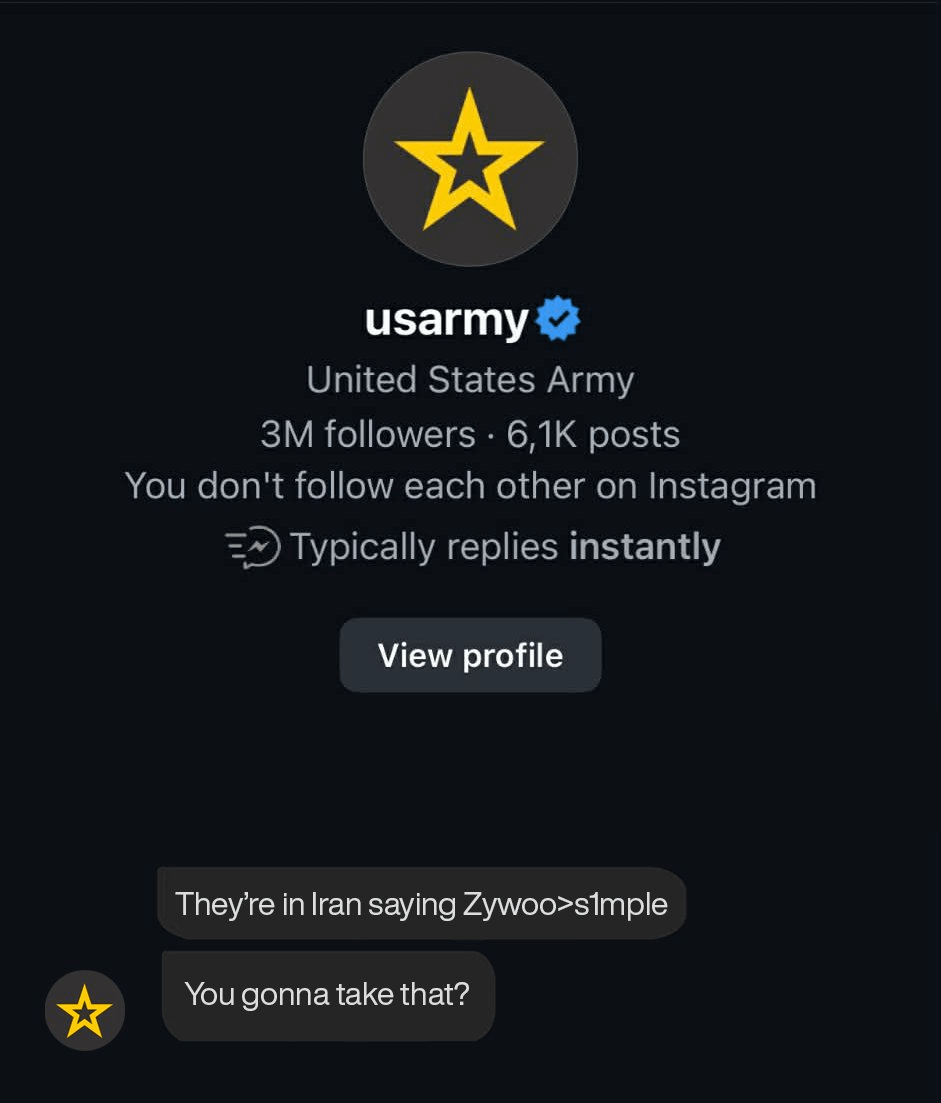Click the blue verified badge

coord(558,320)
